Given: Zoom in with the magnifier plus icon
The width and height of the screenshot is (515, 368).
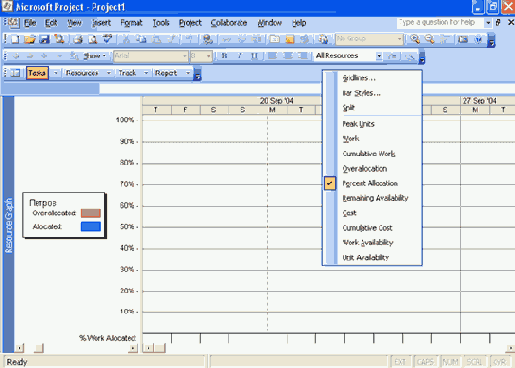Looking at the screenshot, I should pyautogui.click(x=415, y=39).
